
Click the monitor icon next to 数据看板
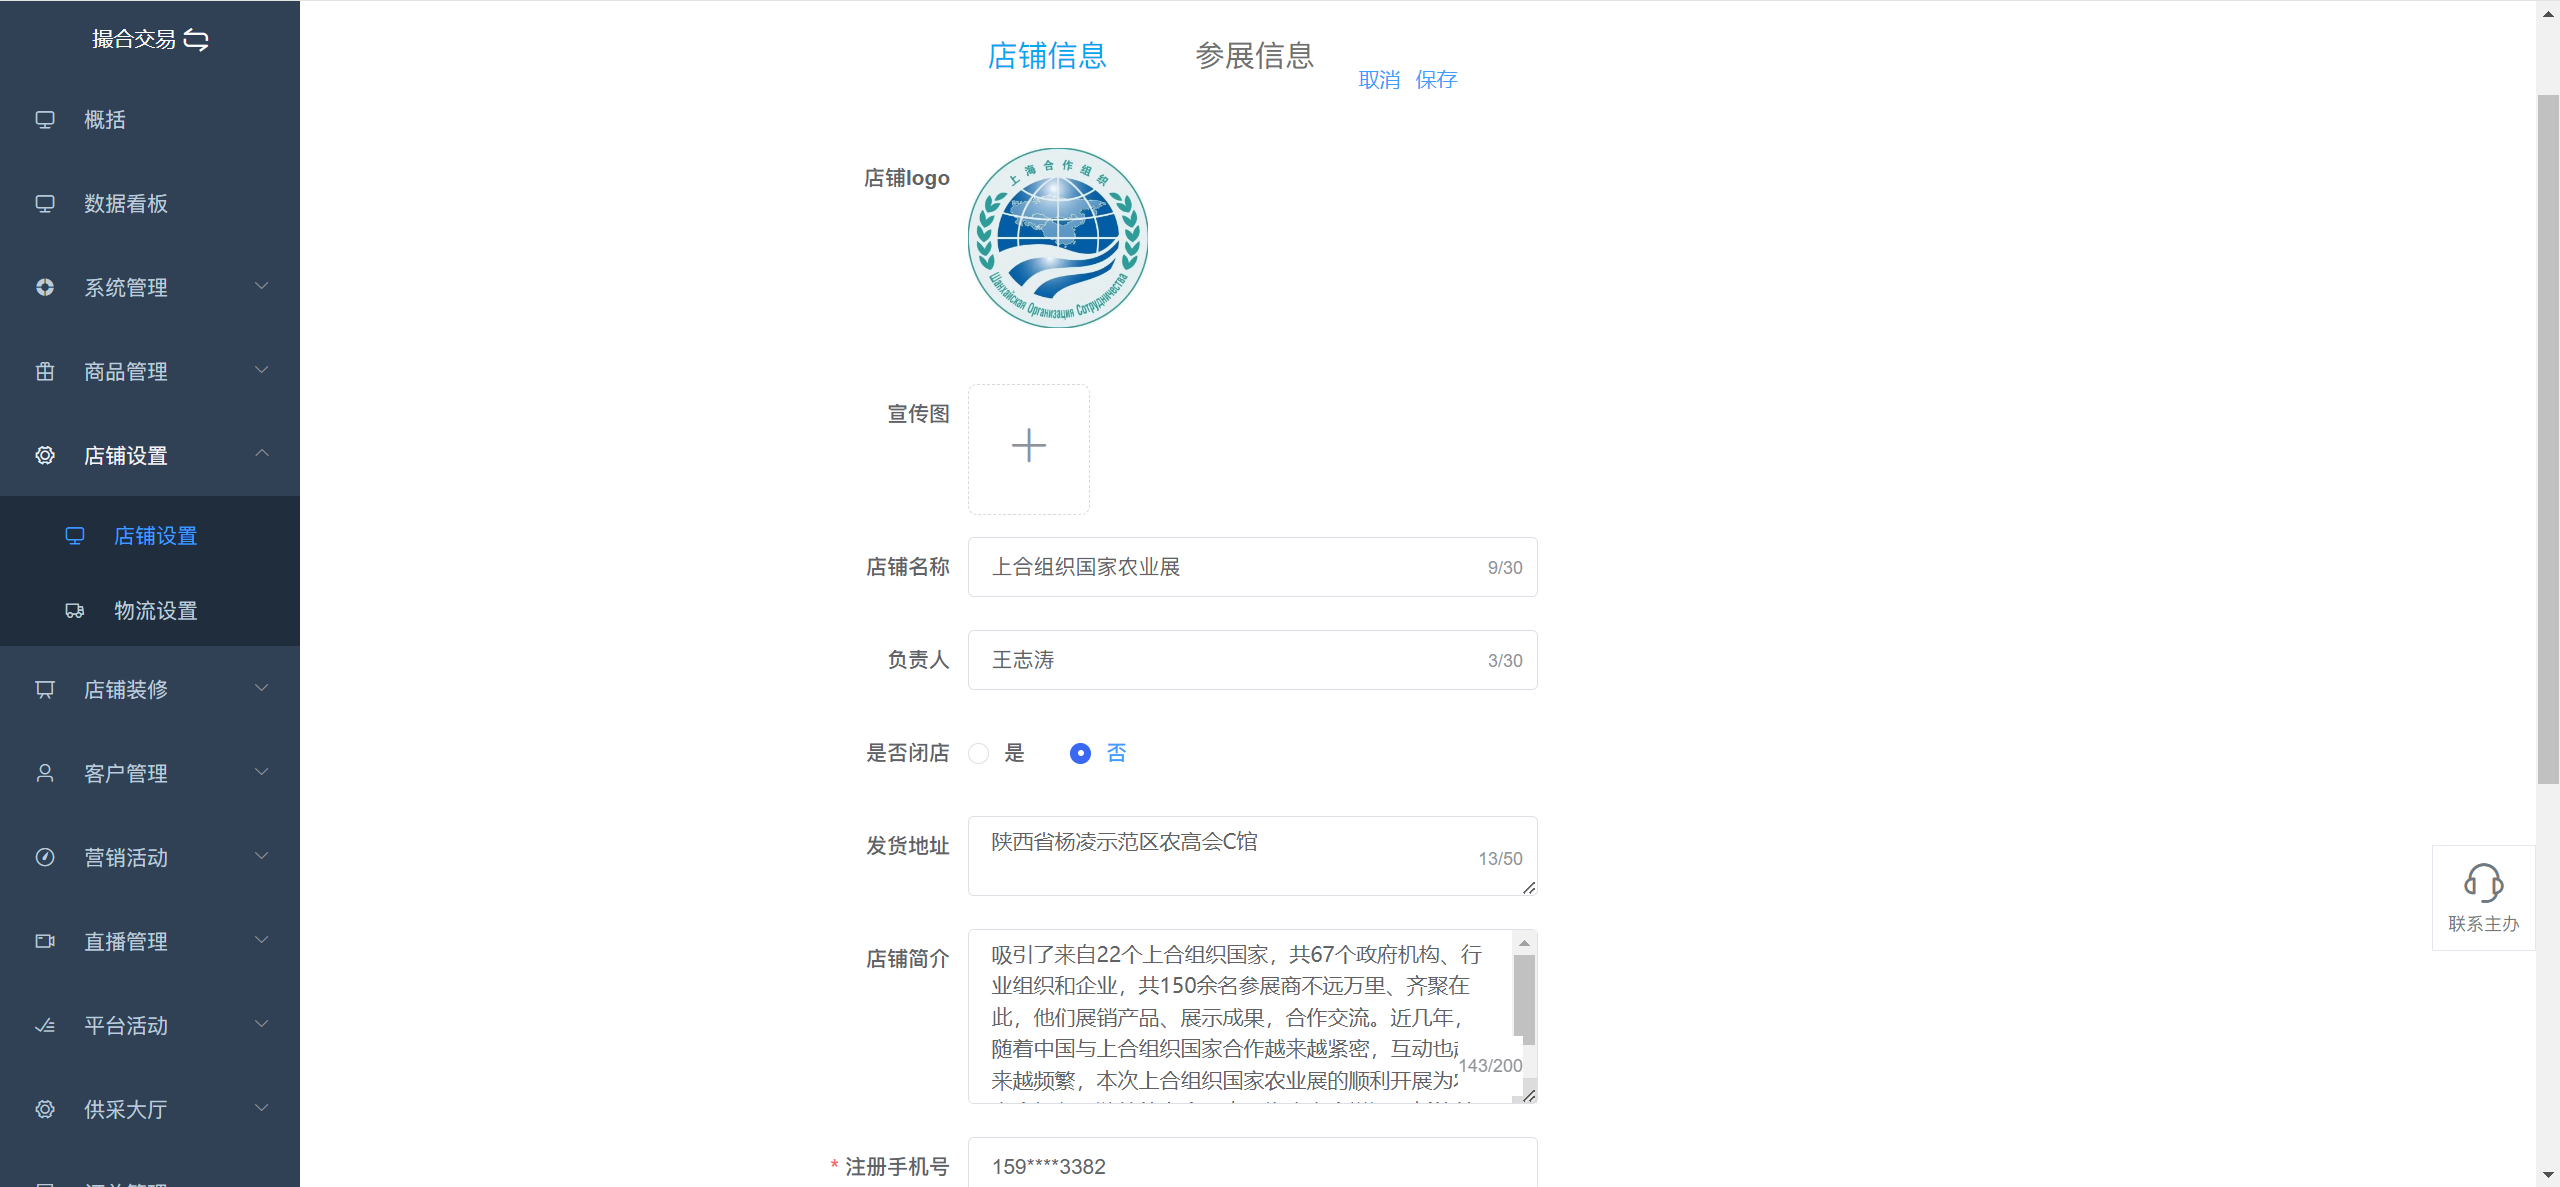(45, 204)
